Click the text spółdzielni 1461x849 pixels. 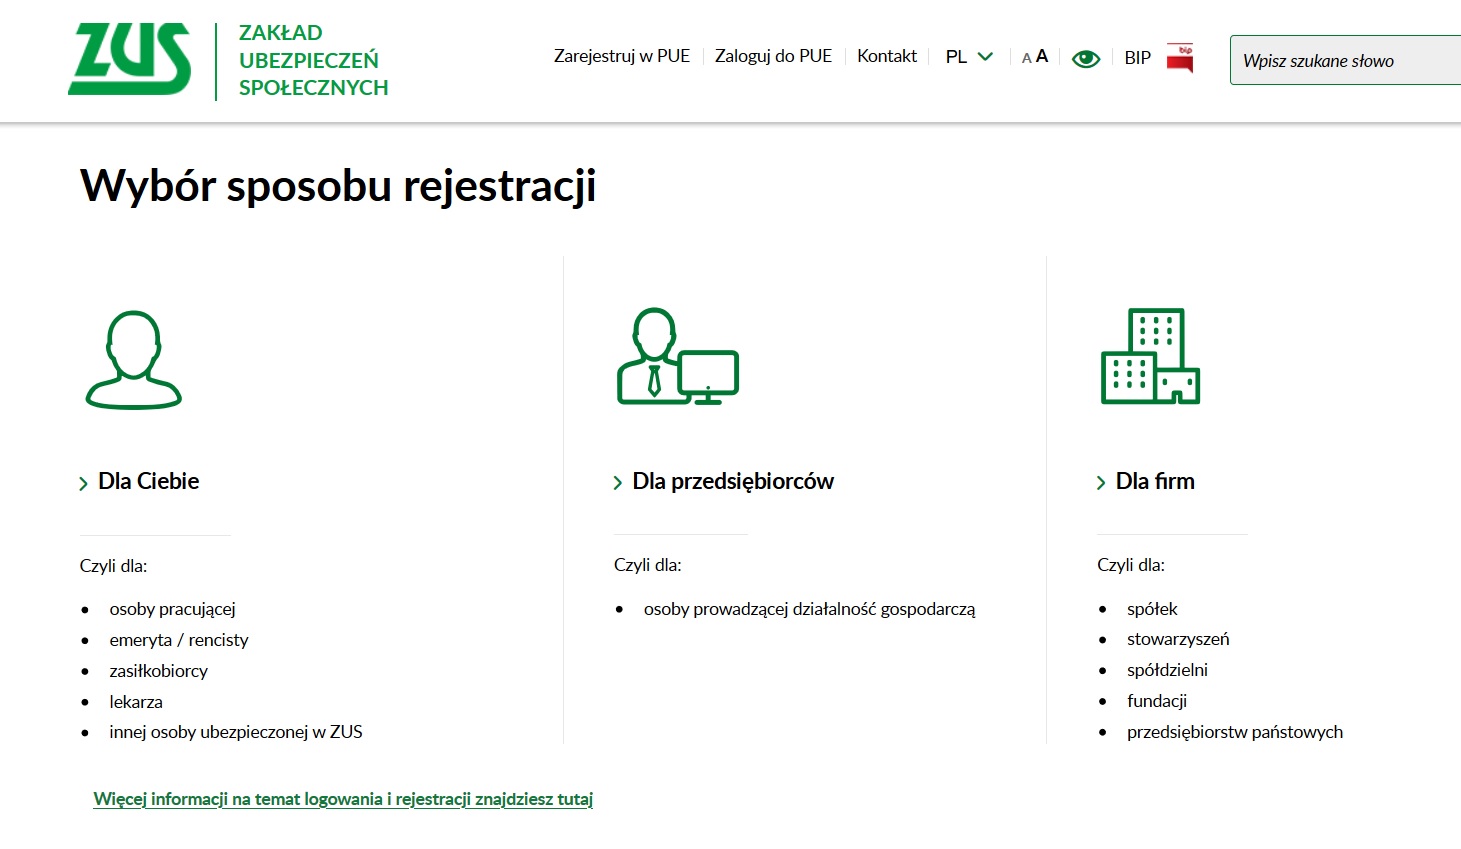(1167, 670)
